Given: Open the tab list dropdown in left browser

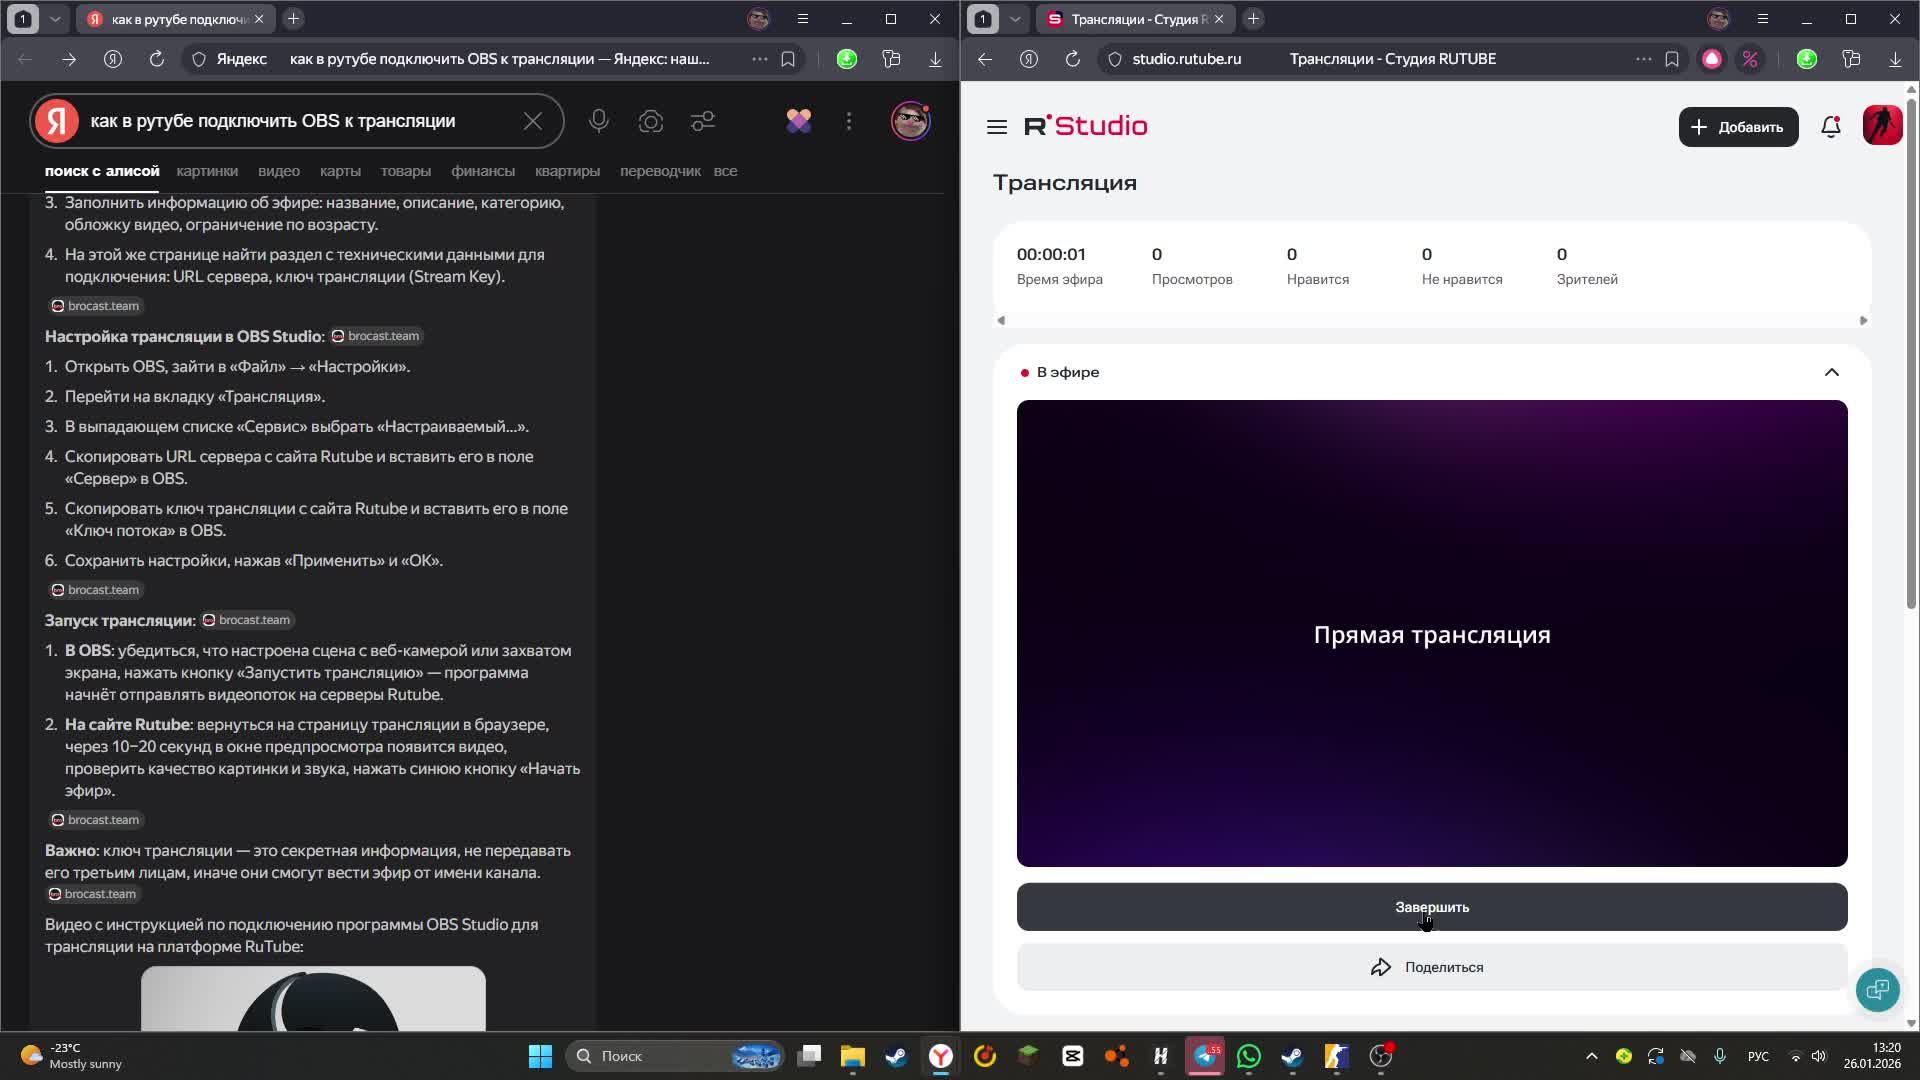Looking at the screenshot, I should pos(55,19).
